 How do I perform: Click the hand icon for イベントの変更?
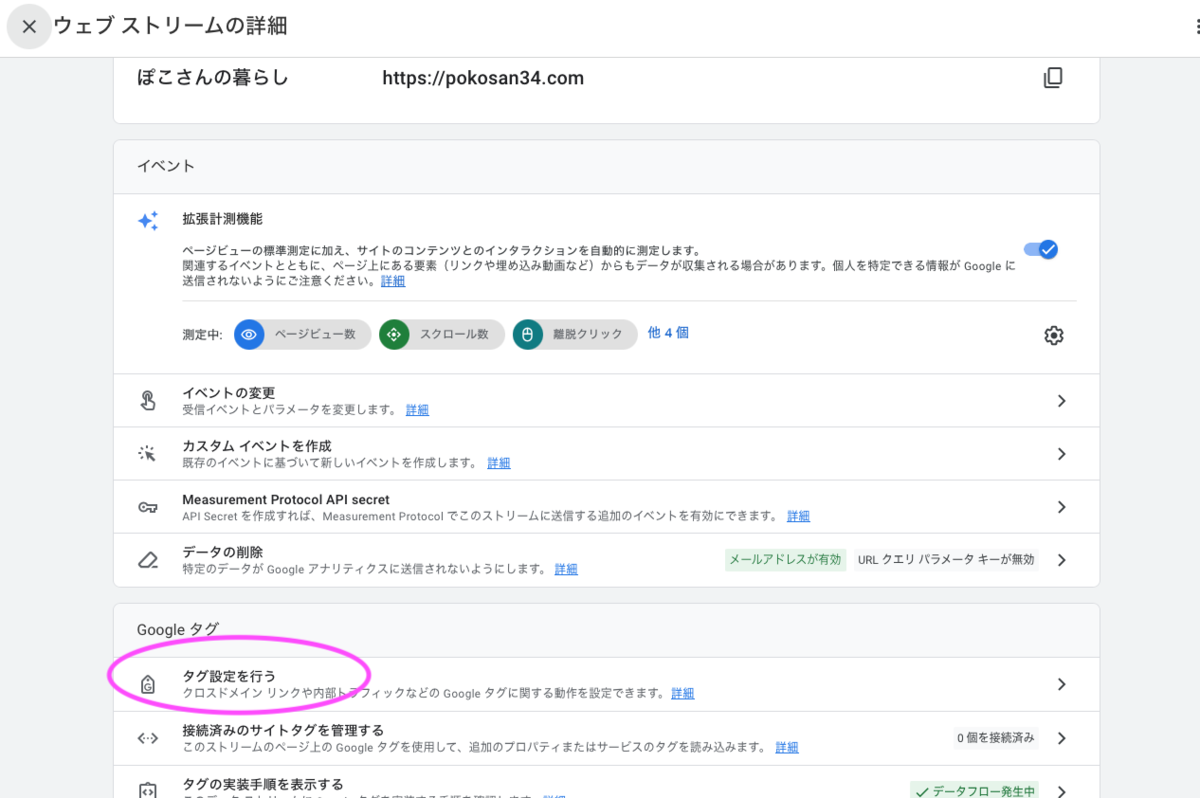pos(148,401)
